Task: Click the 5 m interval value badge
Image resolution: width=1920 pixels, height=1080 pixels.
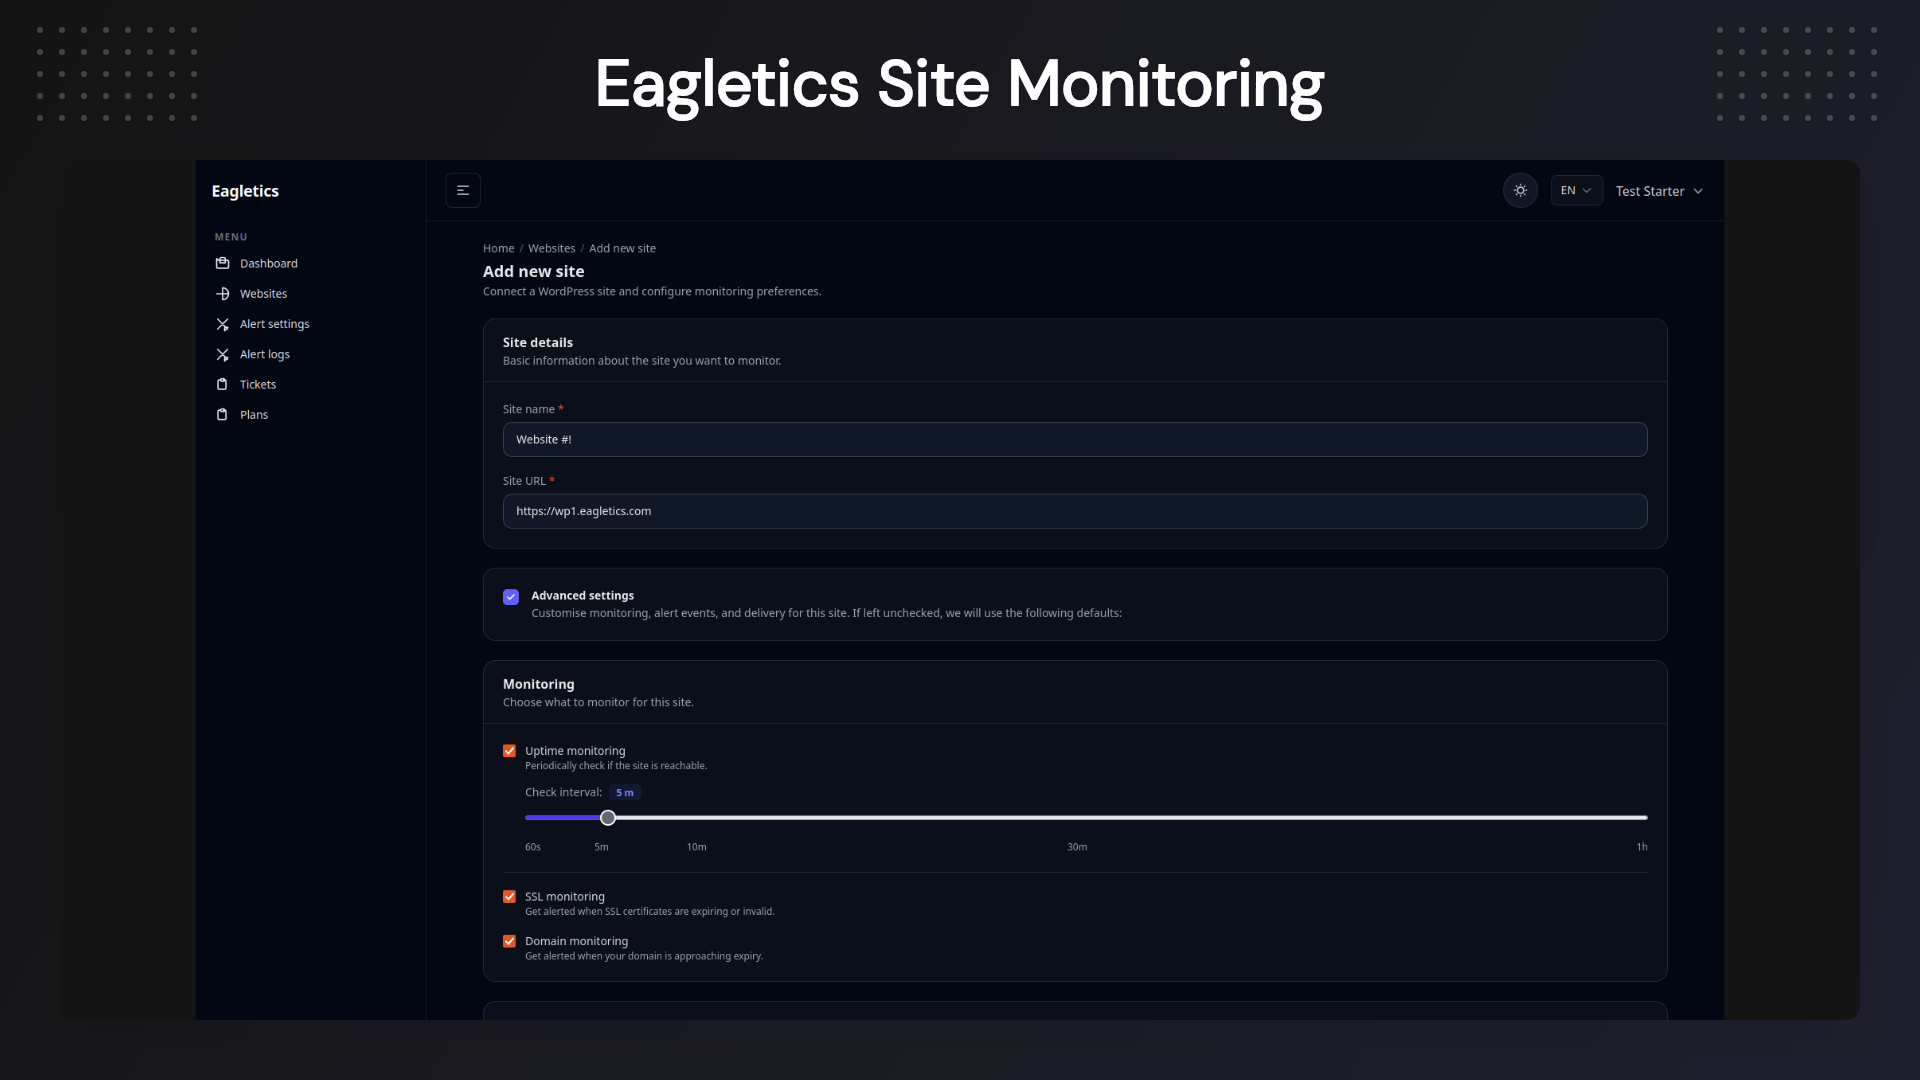Action: pos(625,793)
